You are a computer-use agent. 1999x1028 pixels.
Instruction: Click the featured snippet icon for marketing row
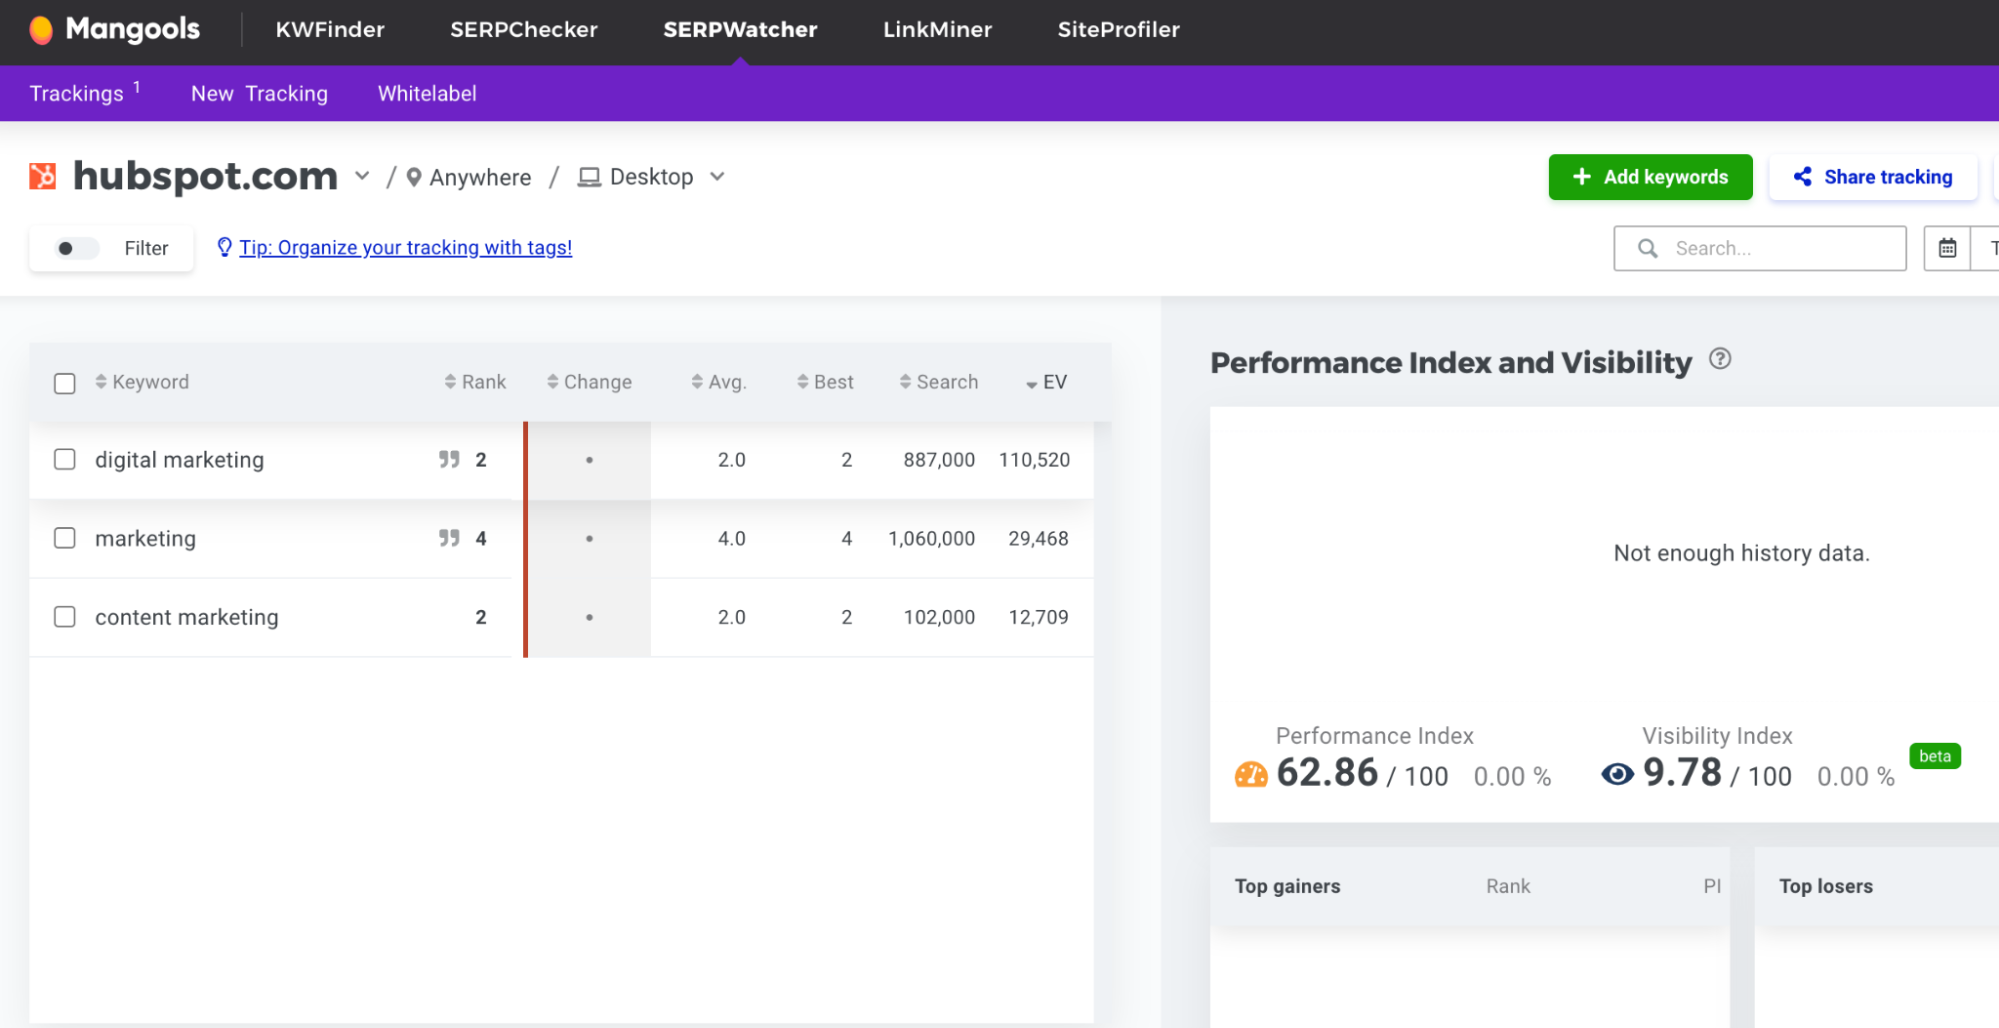click(x=449, y=538)
